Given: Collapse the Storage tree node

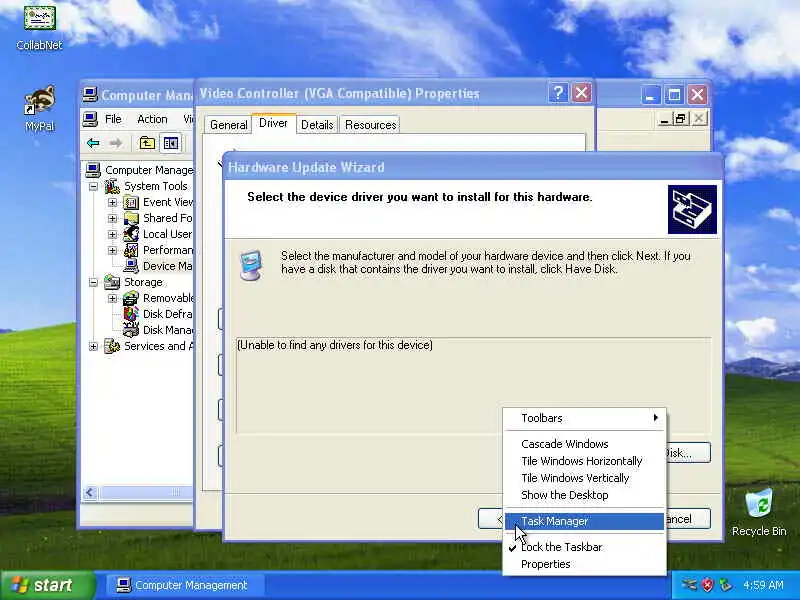Looking at the screenshot, I should tap(93, 282).
